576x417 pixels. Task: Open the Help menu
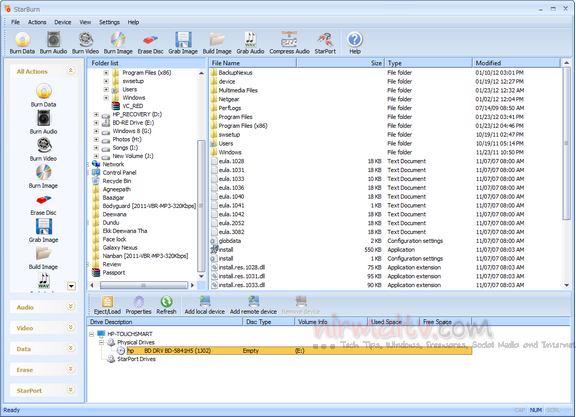click(133, 22)
